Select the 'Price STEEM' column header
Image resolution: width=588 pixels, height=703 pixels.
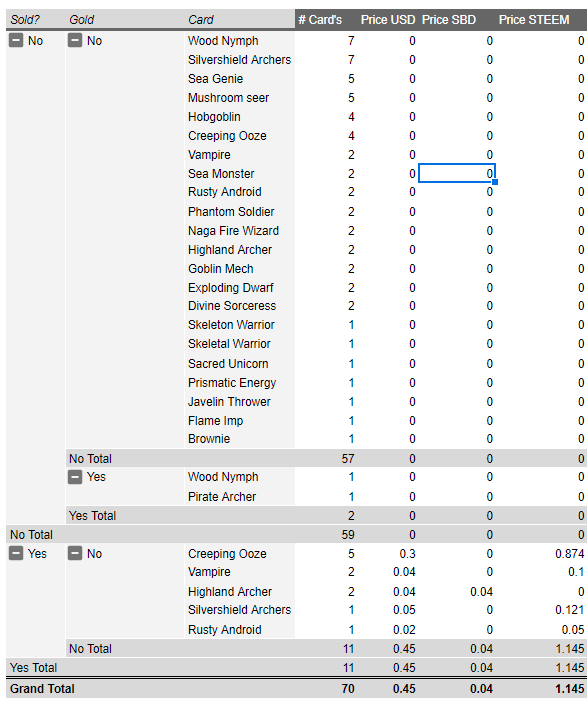pyautogui.click(x=534, y=20)
